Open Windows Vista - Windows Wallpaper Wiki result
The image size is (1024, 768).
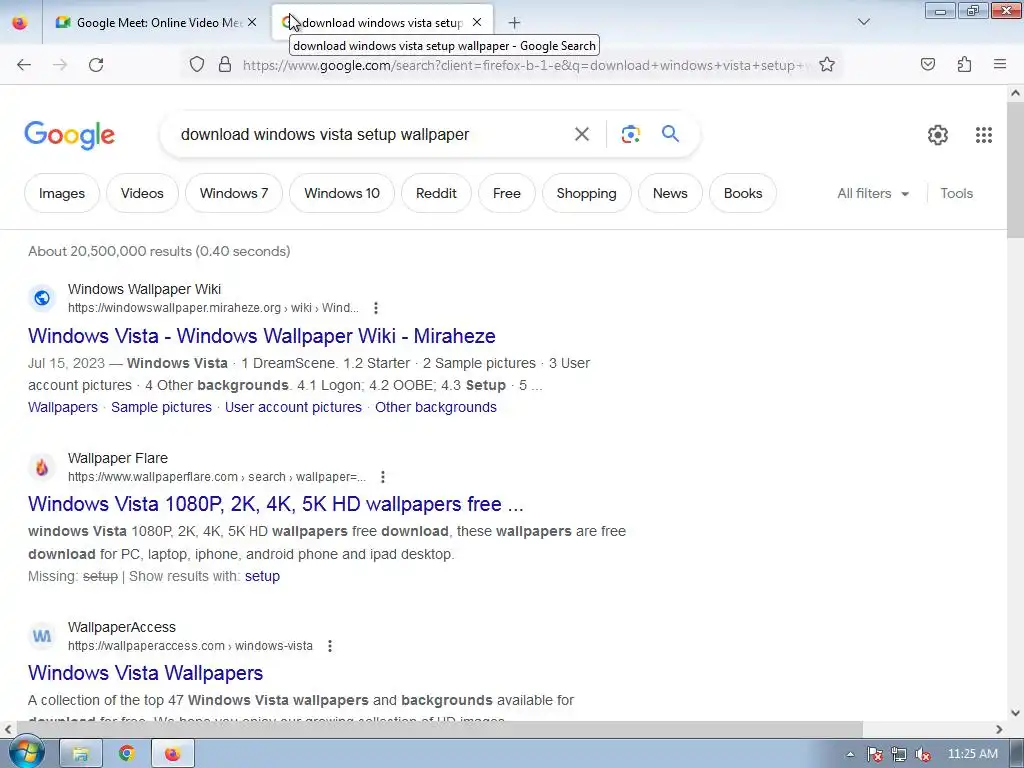[262, 336]
